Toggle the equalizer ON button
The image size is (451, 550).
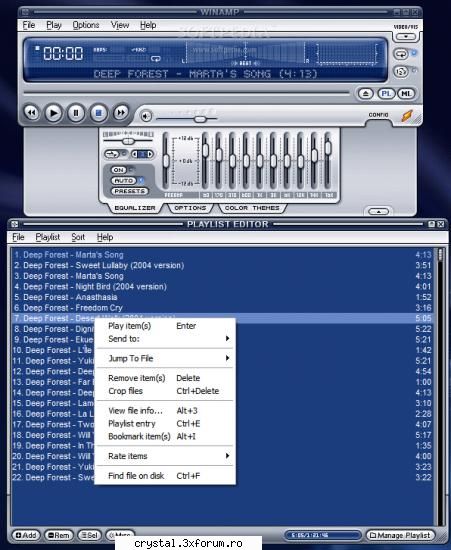(119, 170)
